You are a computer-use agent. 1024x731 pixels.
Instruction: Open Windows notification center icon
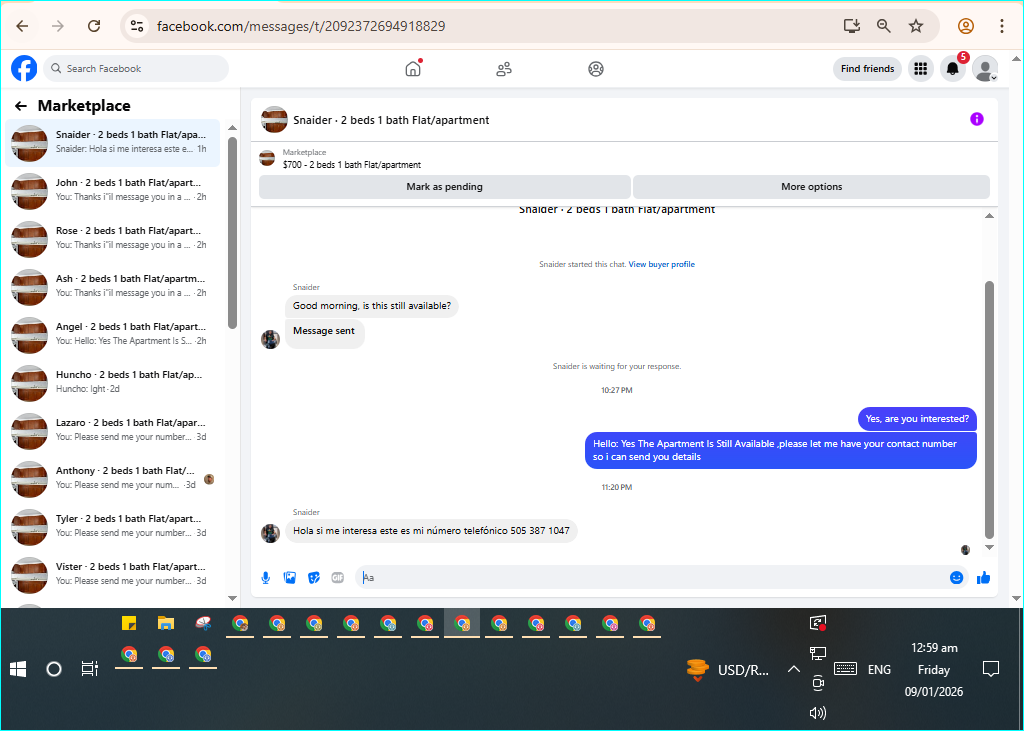tap(991, 669)
